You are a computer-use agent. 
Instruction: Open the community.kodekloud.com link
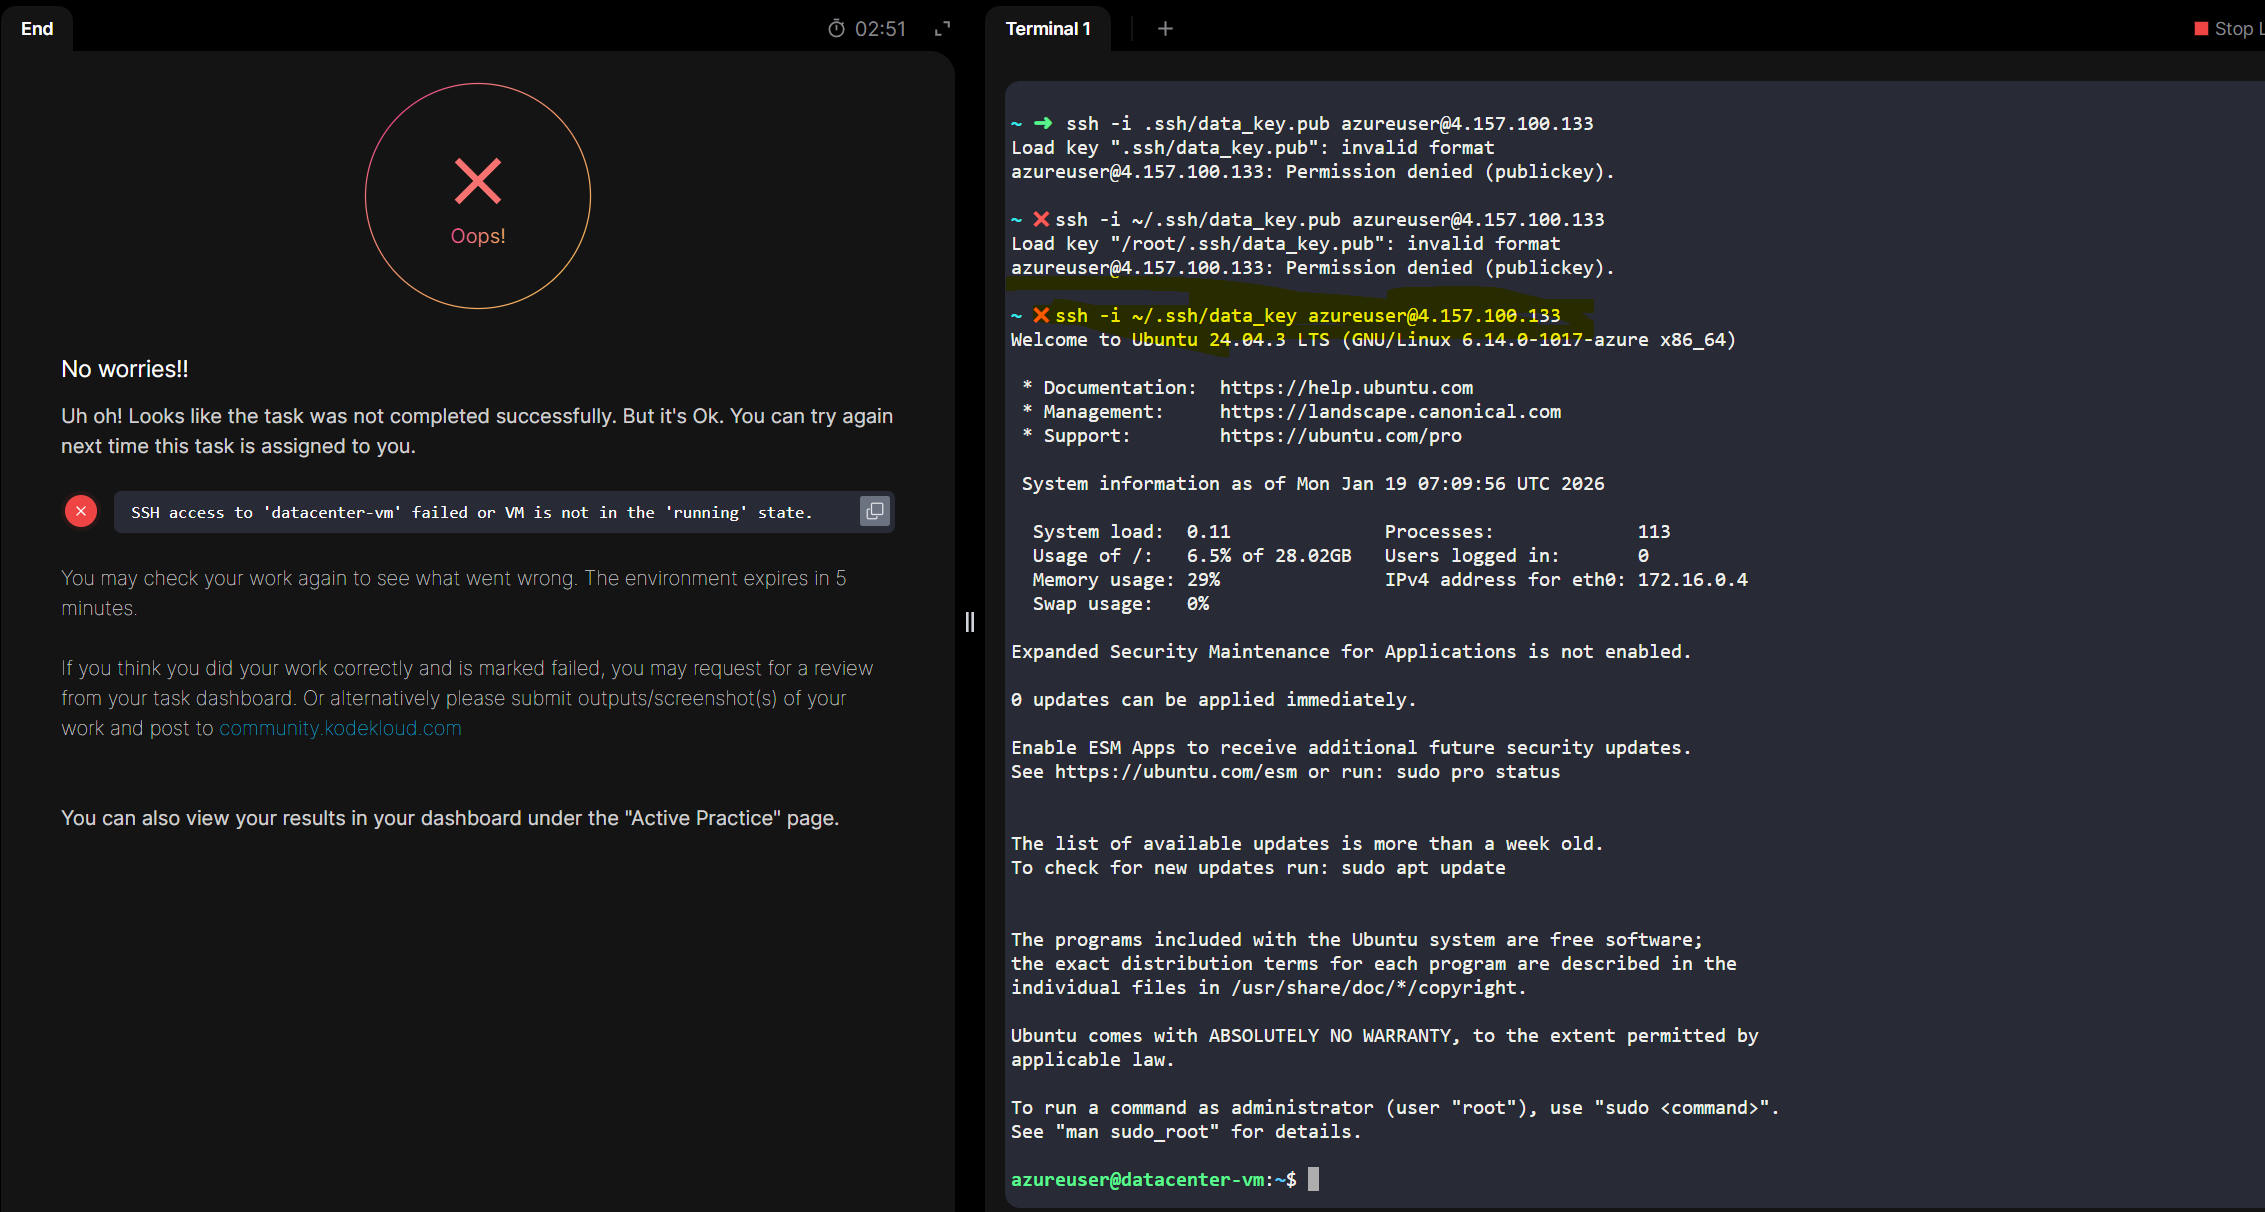[340, 728]
